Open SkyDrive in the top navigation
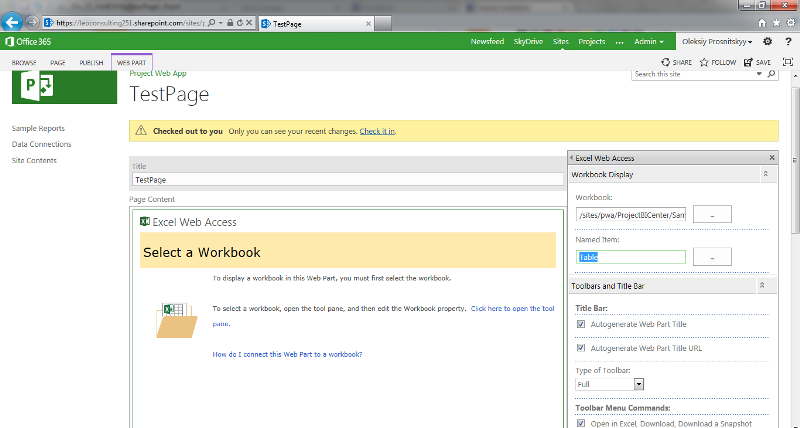The image size is (800, 428). (528, 42)
